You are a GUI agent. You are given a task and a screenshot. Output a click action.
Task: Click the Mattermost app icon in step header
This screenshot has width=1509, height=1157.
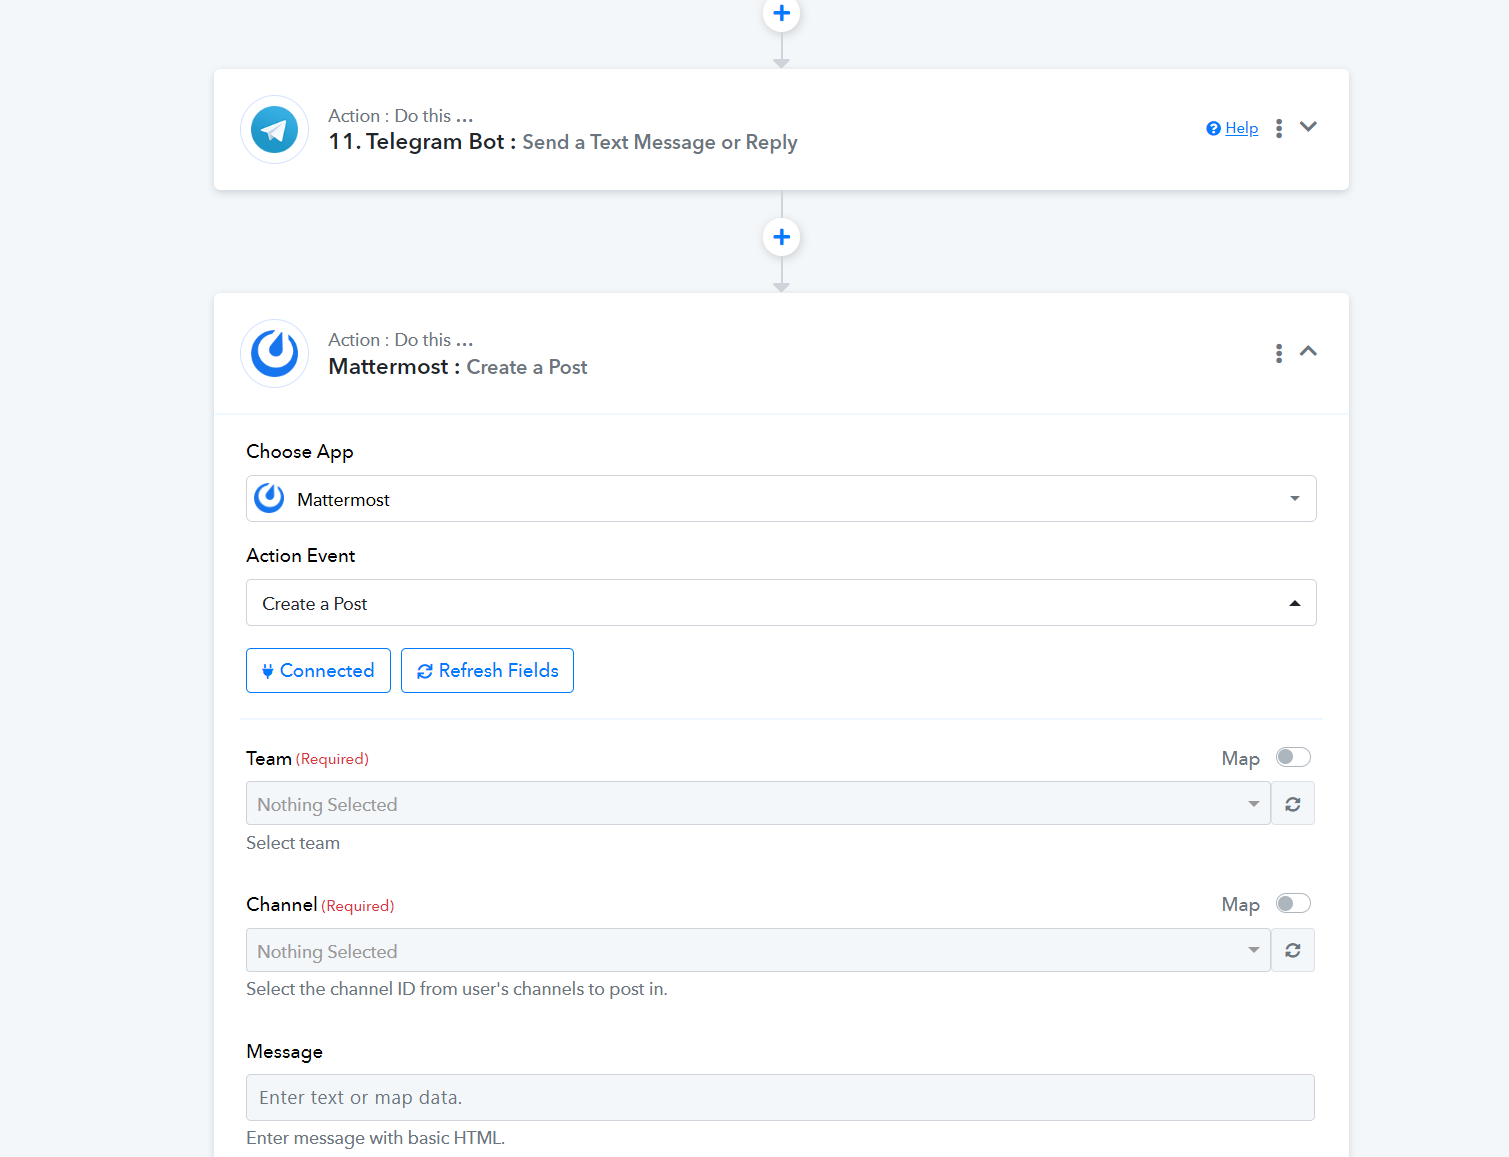point(274,353)
